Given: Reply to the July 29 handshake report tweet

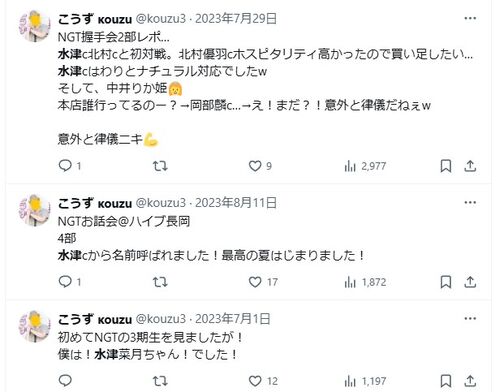Looking at the screenshot, I should click(x=70, y=166).
